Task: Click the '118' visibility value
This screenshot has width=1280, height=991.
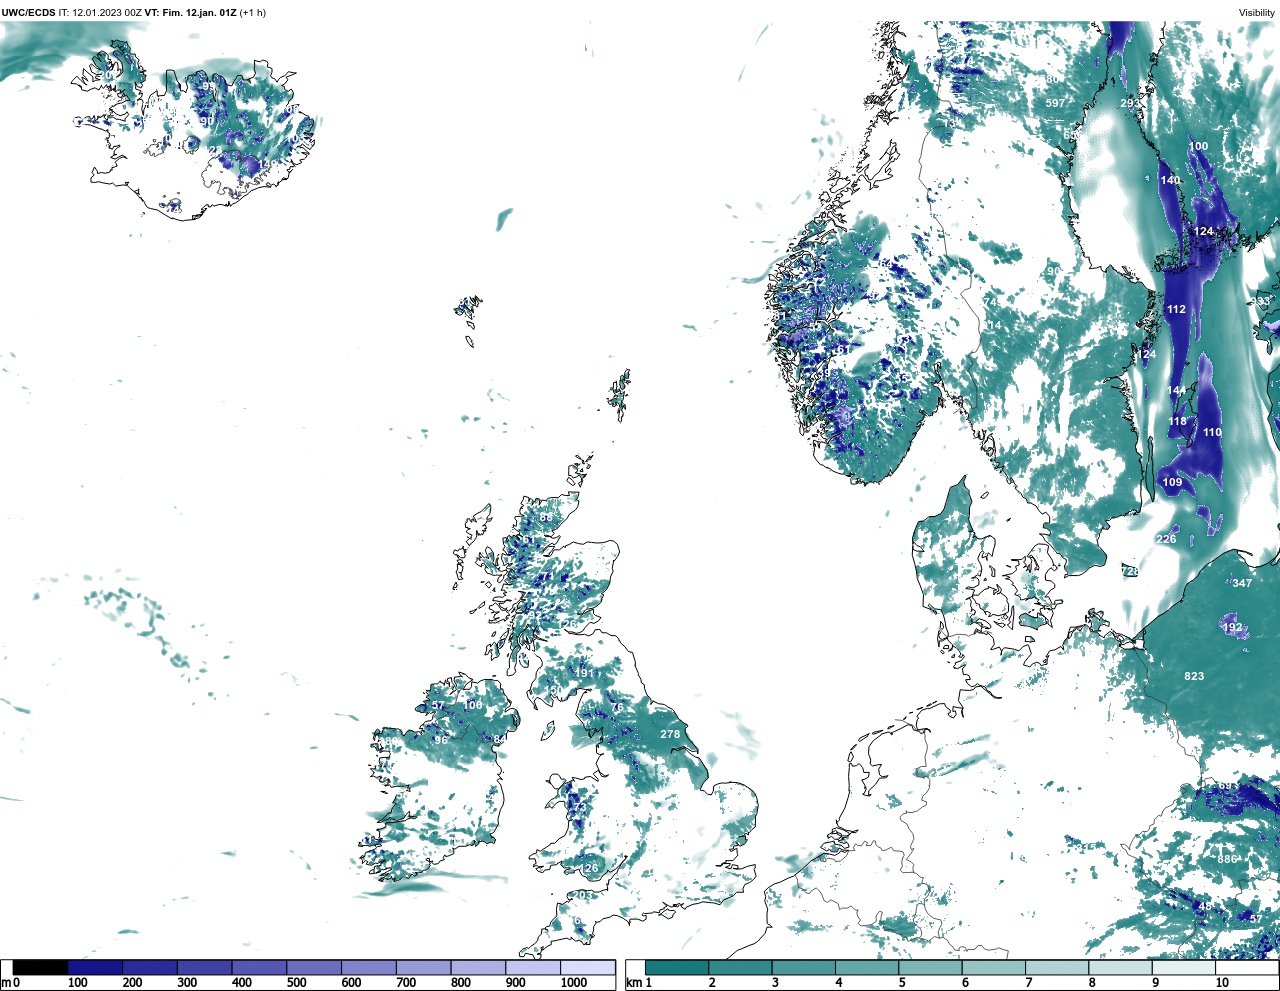Action: [1178, 421]
